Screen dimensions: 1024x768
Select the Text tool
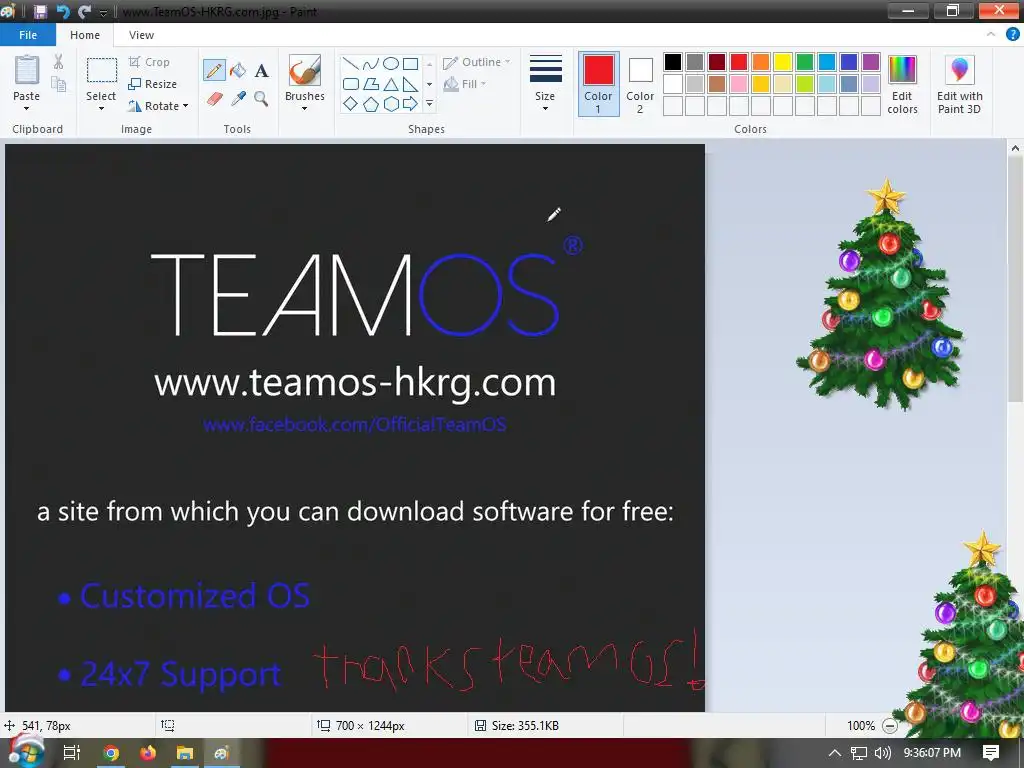261,71
